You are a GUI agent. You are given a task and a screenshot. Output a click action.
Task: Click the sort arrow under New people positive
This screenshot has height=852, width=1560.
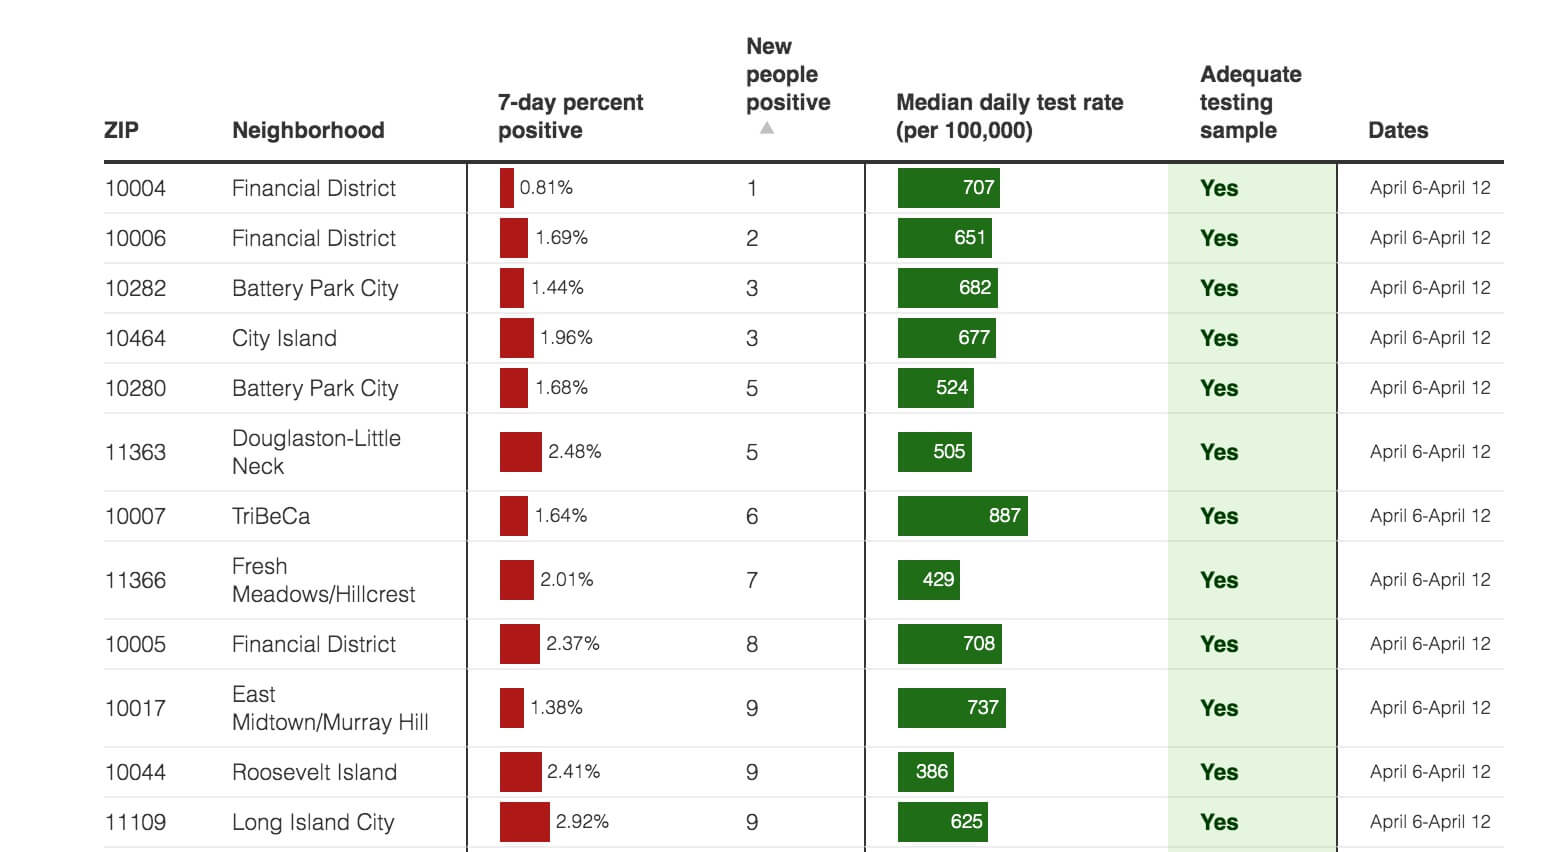click(x=767, y=128)
